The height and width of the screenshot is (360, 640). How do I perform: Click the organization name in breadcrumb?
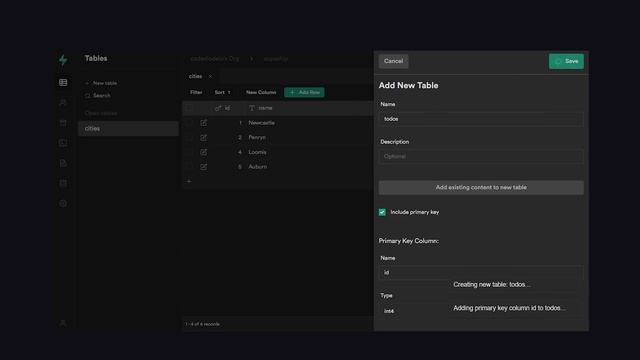coord(215,59)
